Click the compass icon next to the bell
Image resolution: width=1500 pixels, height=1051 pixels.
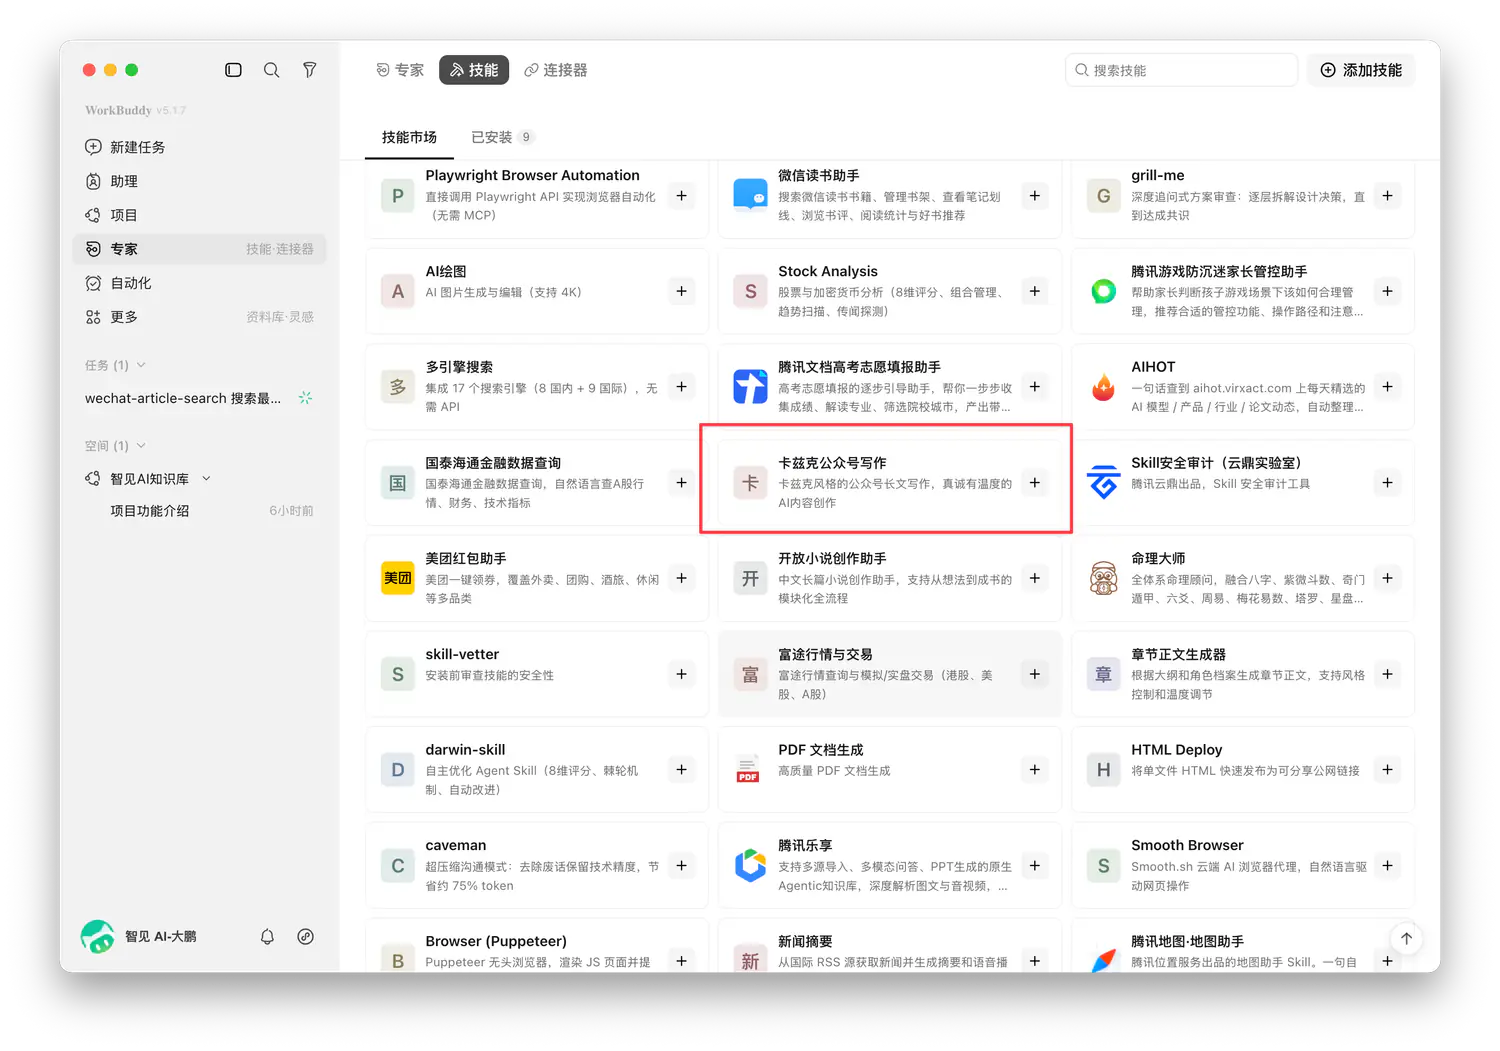(x=306, y=937)
